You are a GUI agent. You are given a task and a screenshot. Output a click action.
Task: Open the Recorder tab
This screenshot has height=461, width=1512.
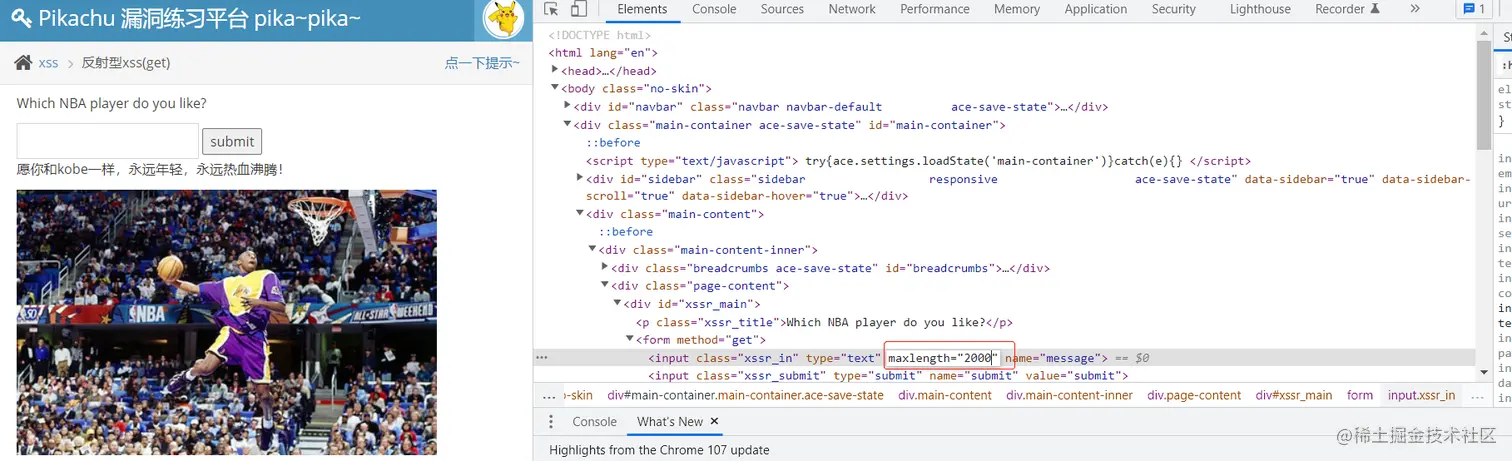[x=1348, y=9]
